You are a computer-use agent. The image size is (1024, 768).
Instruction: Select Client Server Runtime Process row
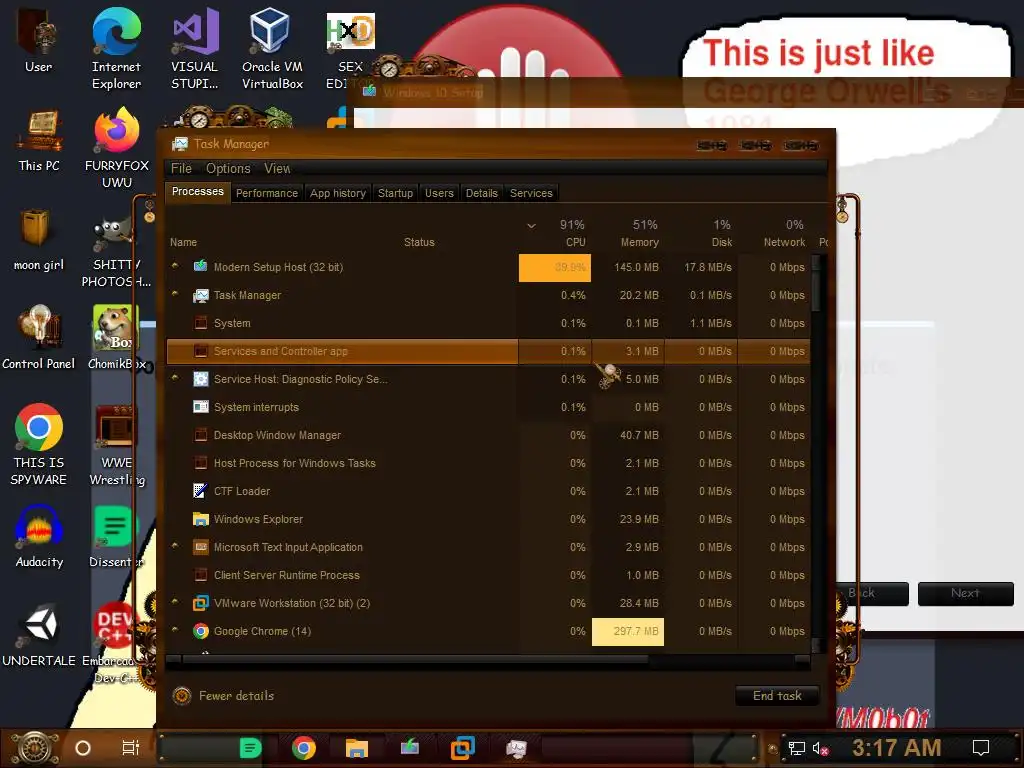coord(488,575)
